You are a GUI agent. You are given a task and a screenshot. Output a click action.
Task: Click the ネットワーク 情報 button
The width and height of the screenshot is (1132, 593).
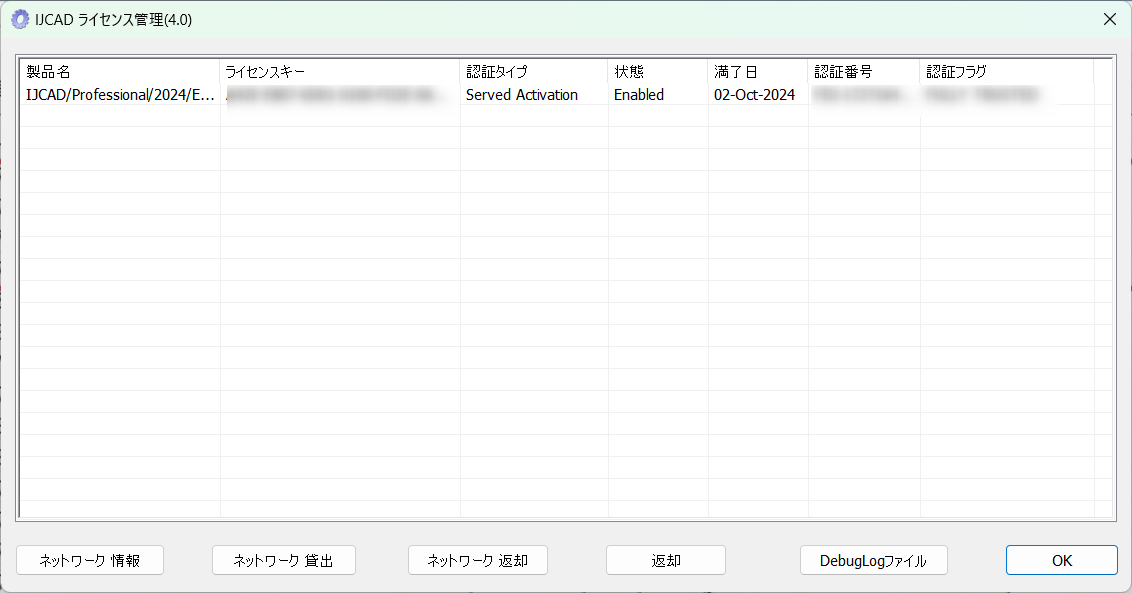point(90,560)
